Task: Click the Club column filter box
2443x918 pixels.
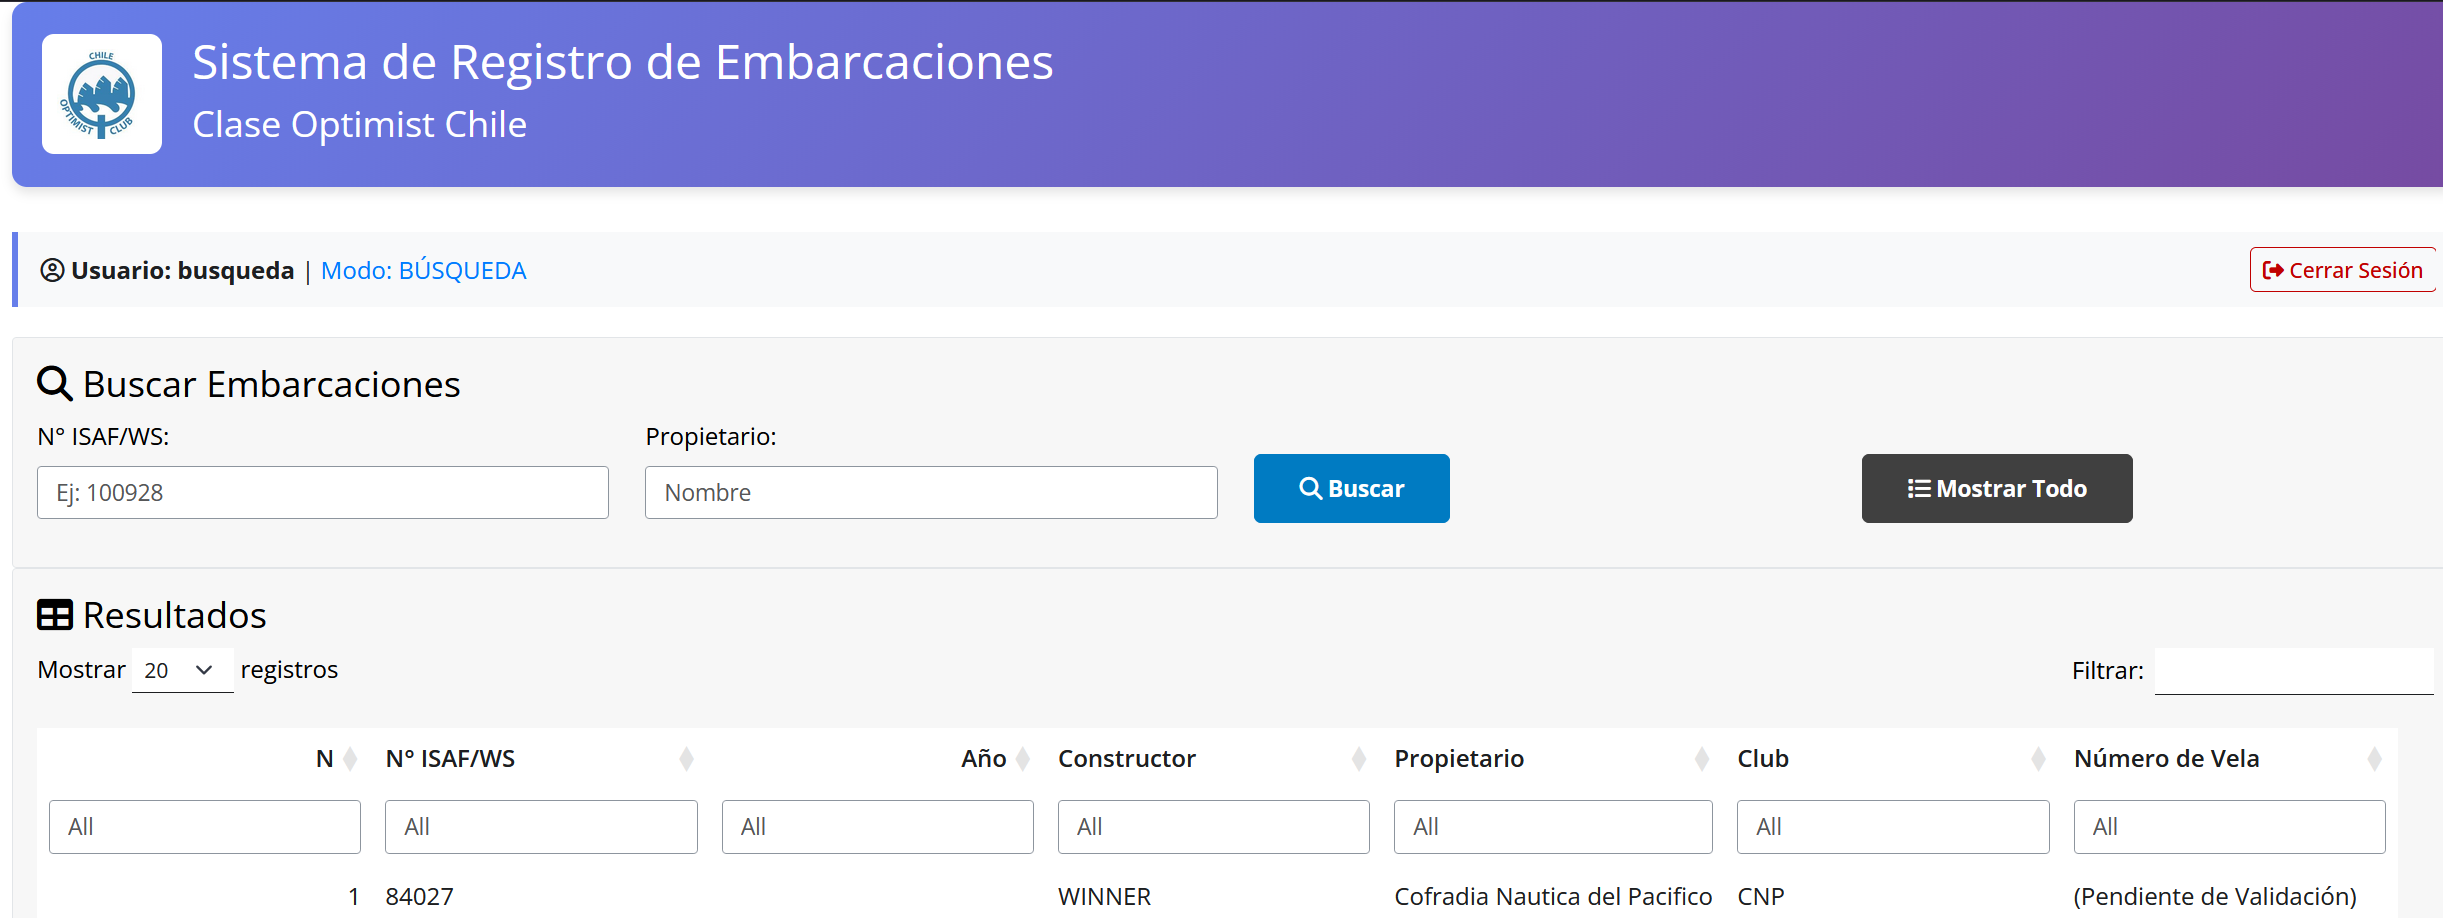Action: [1892, 827]
